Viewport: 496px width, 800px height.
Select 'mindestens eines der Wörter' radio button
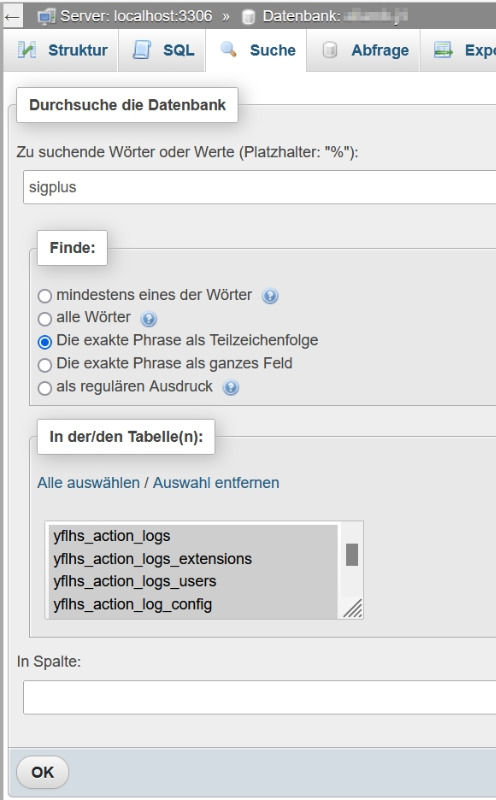[x=45, y=295]
